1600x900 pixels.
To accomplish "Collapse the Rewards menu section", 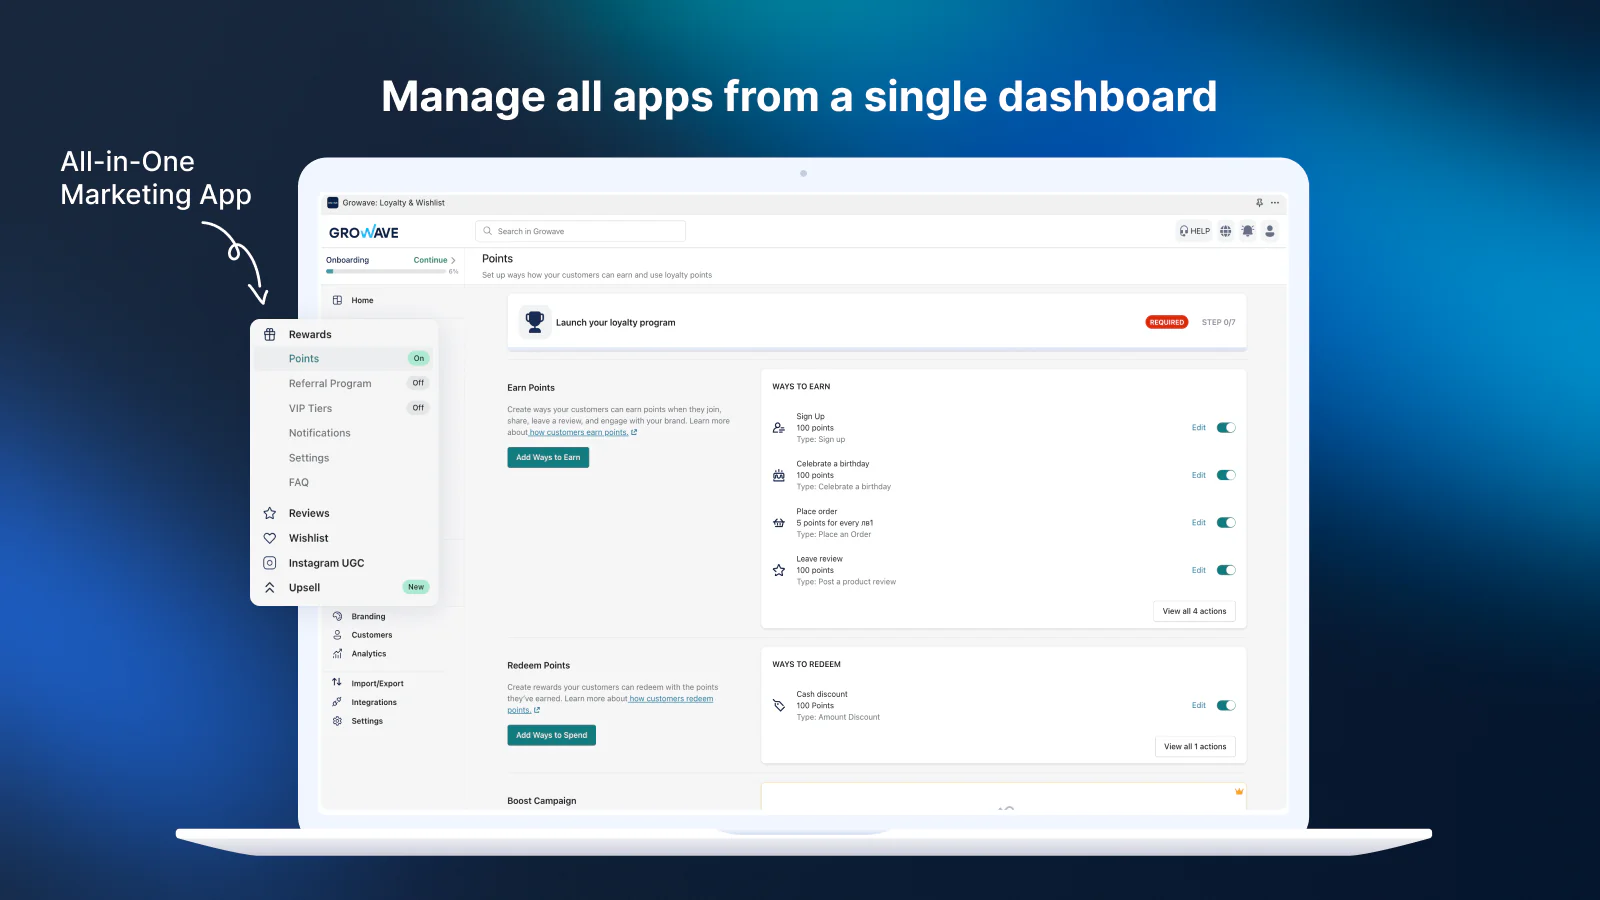I will click(310, 335).
